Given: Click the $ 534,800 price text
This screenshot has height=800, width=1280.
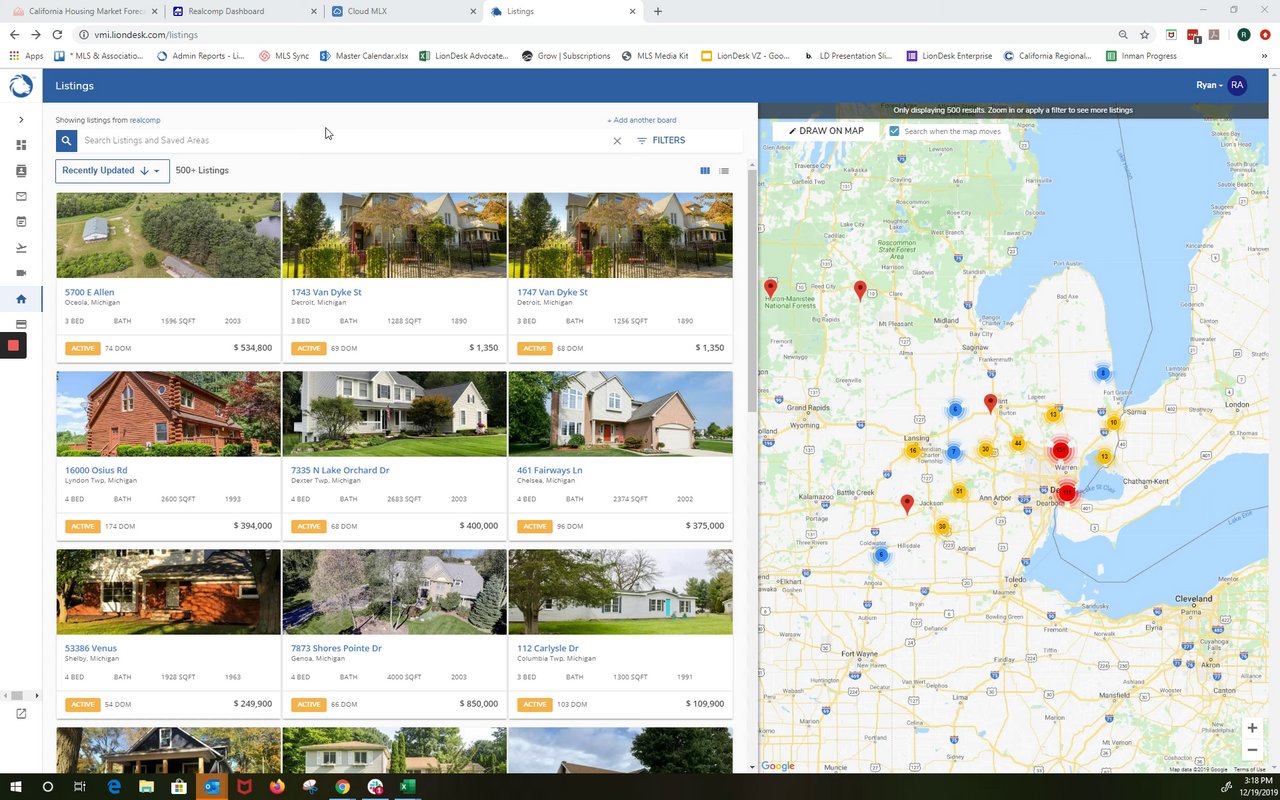Looking at the screenshot, I should (253, 348).
